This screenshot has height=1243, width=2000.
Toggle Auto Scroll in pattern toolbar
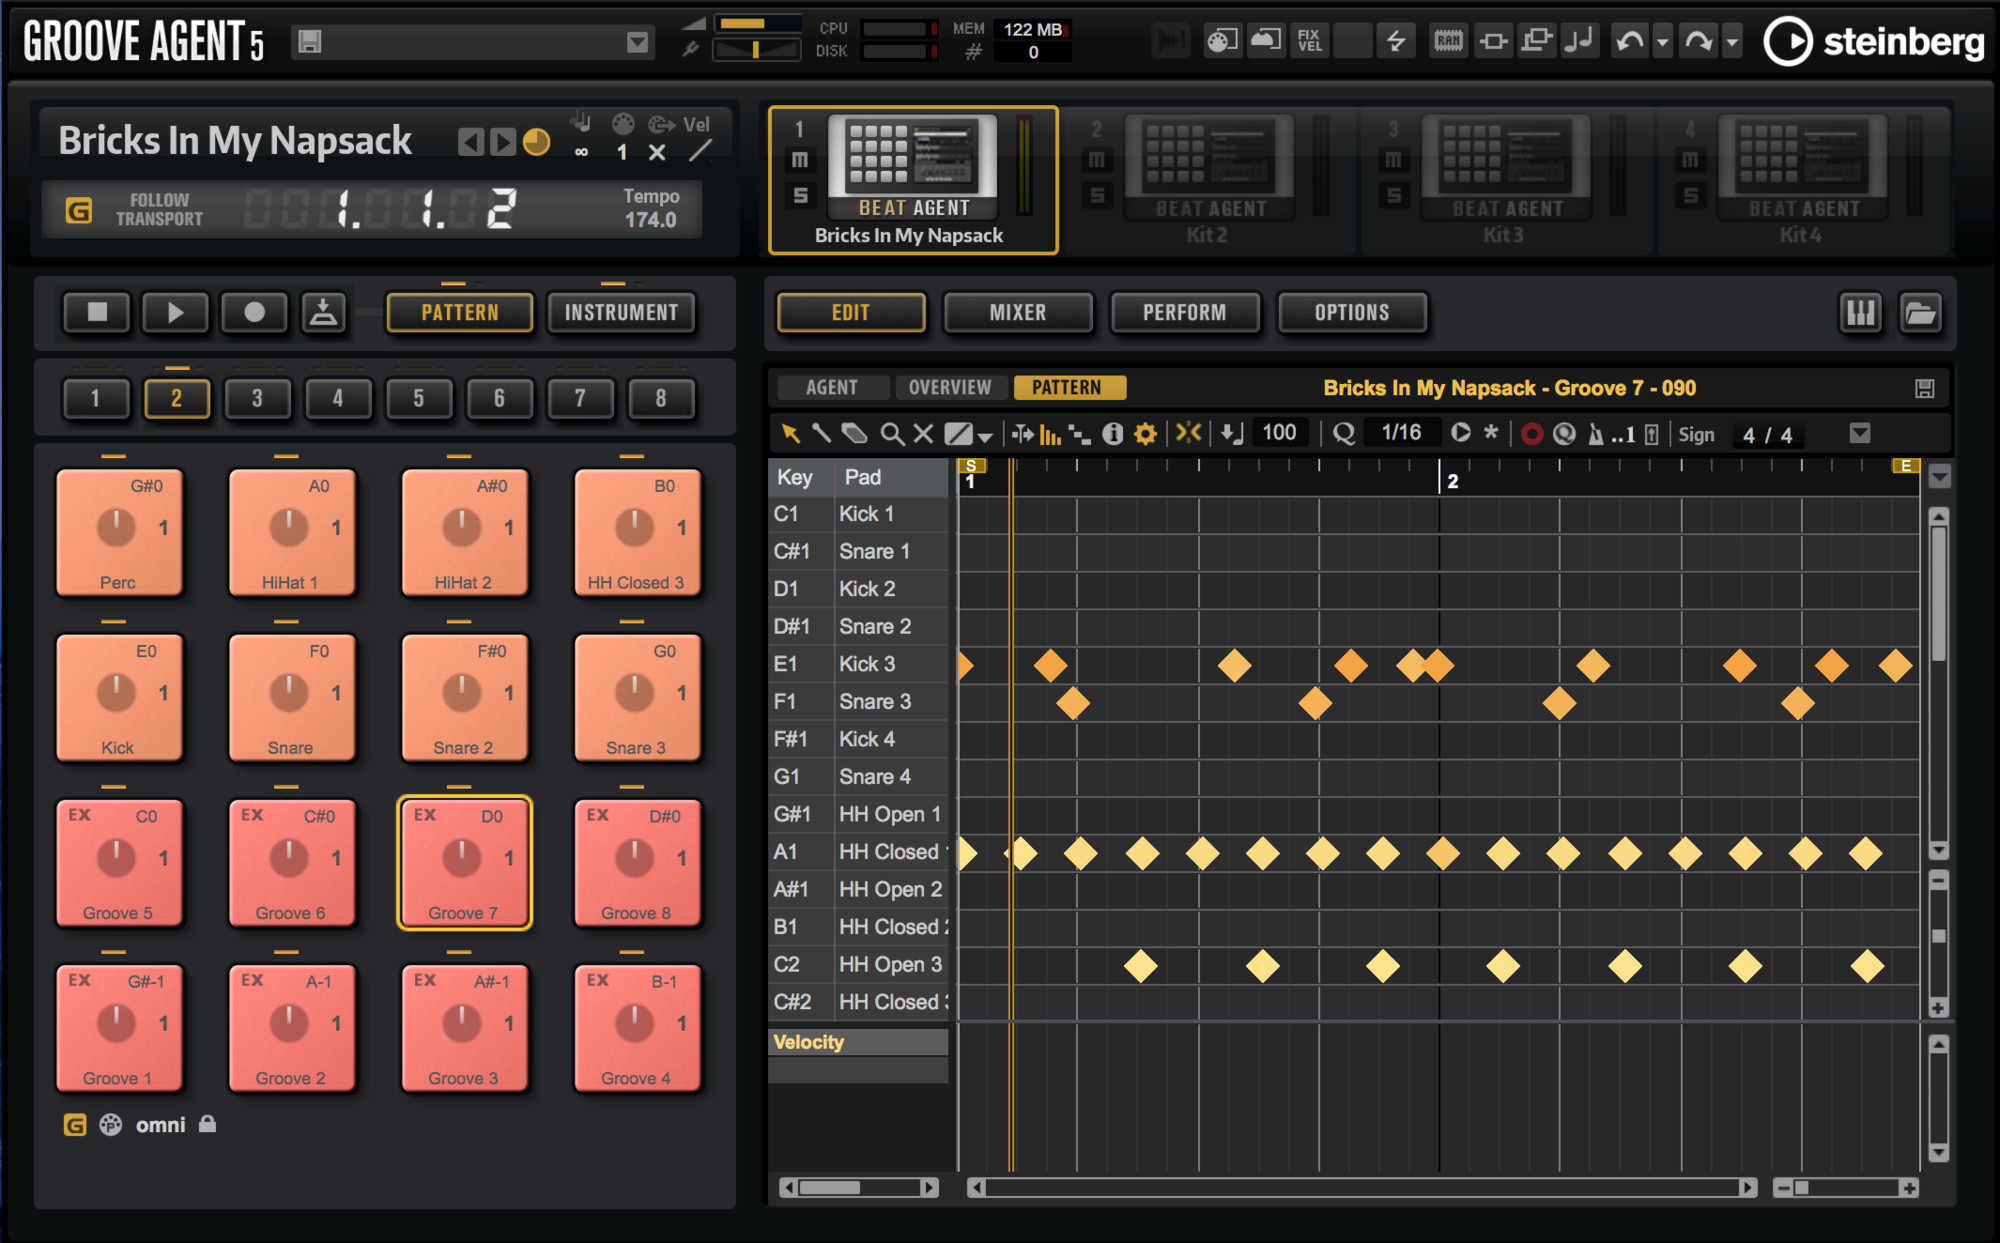1022,433
